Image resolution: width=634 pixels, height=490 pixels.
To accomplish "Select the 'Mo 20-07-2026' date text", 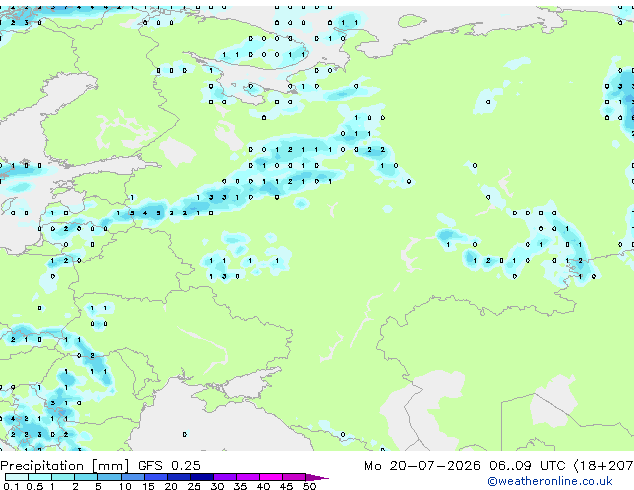I will (422, 466).
